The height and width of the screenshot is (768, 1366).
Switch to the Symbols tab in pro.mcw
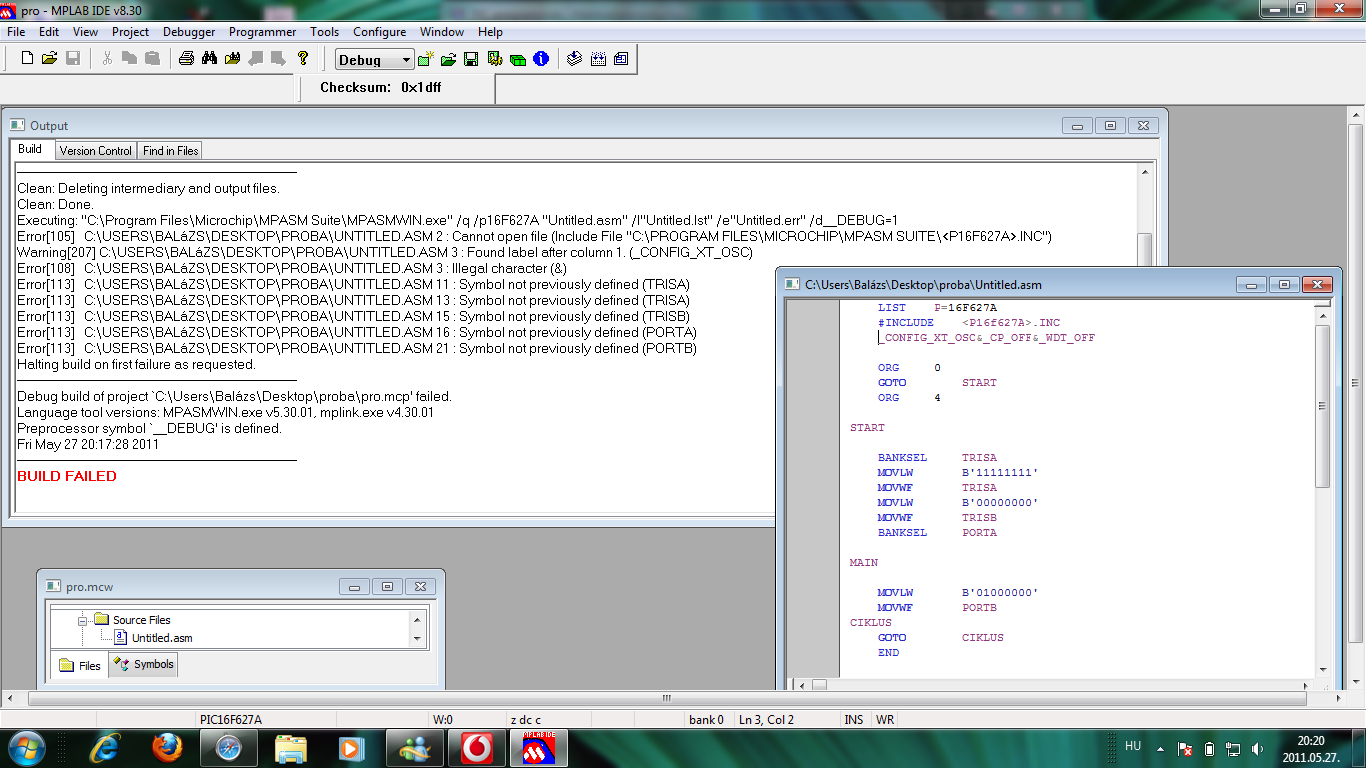[x=144, y=664]
